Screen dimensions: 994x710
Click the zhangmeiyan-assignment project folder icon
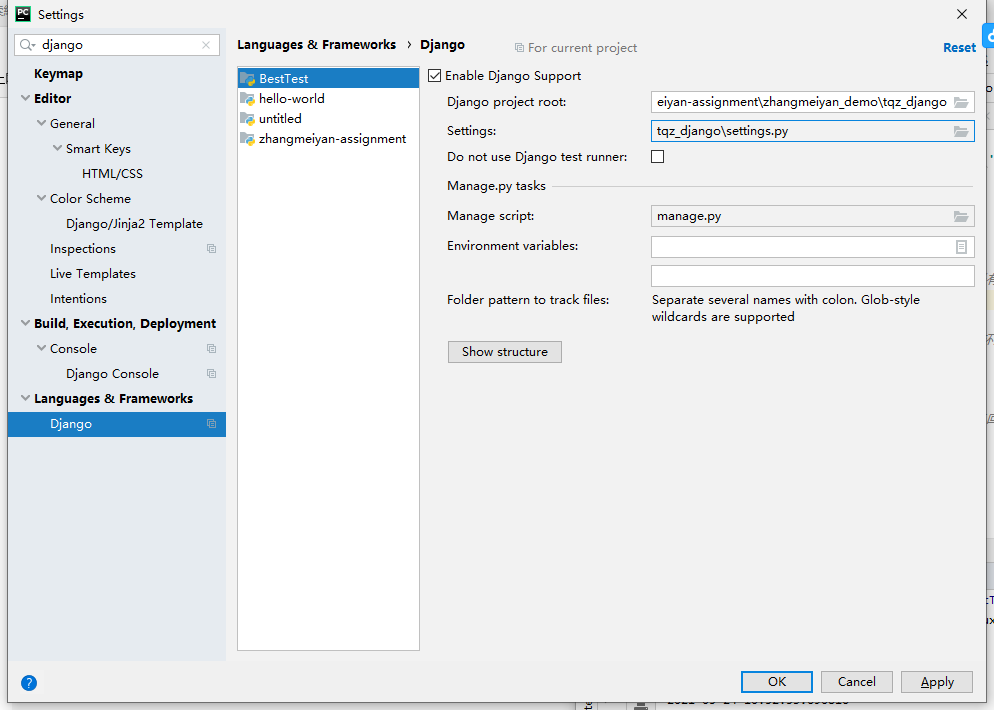point(247,139)
